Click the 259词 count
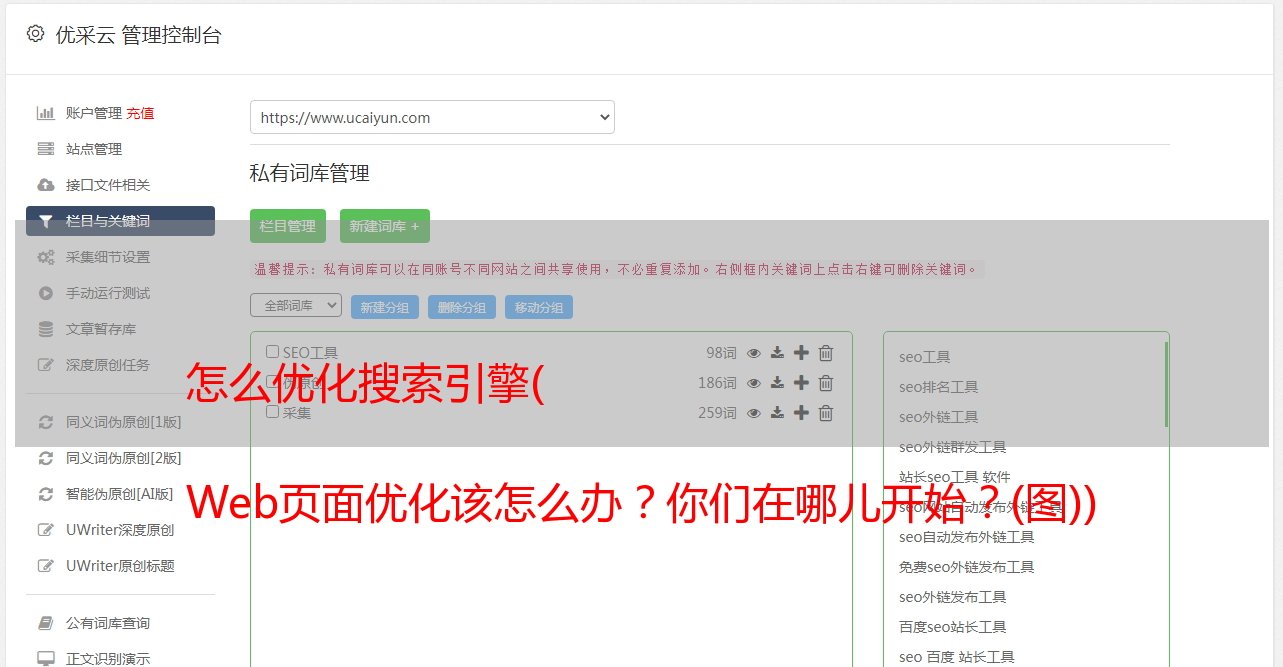This screenshot has width=1283, height=667. coord(717,413)
